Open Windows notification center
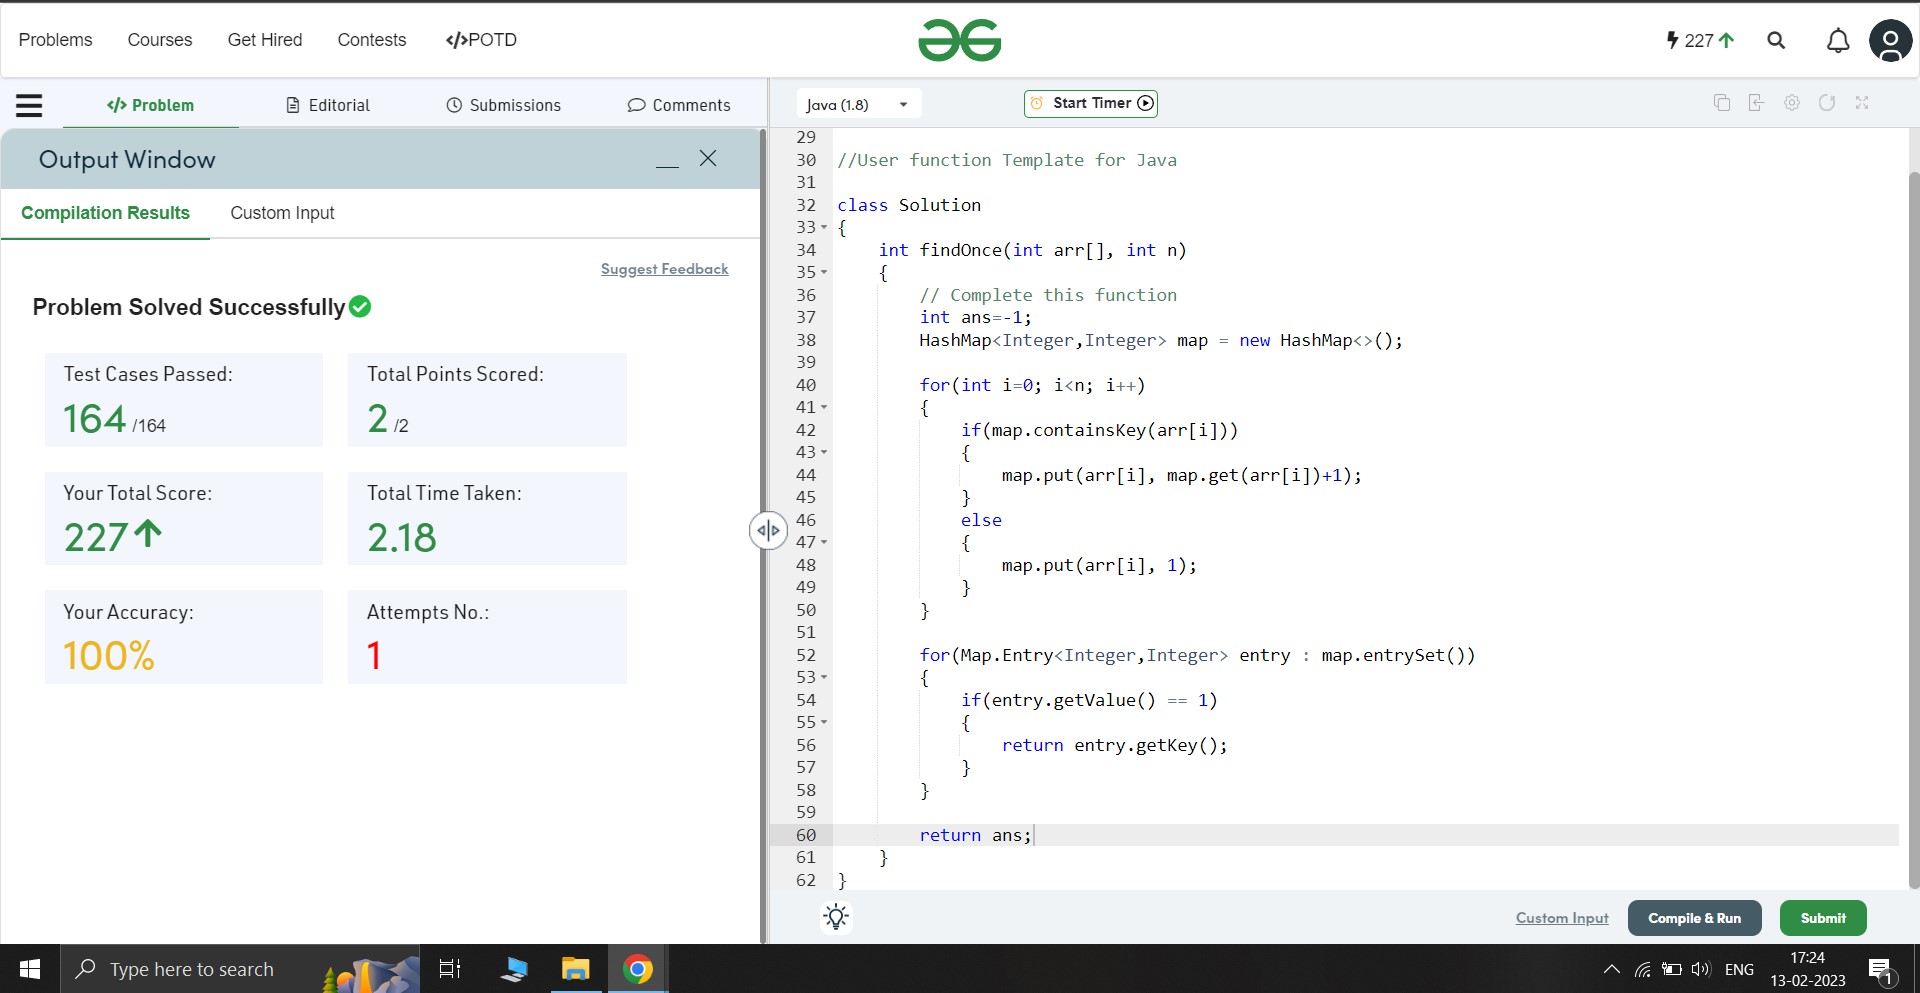The width and height of the screenshot is (1920, 993). coord(1881,970)
